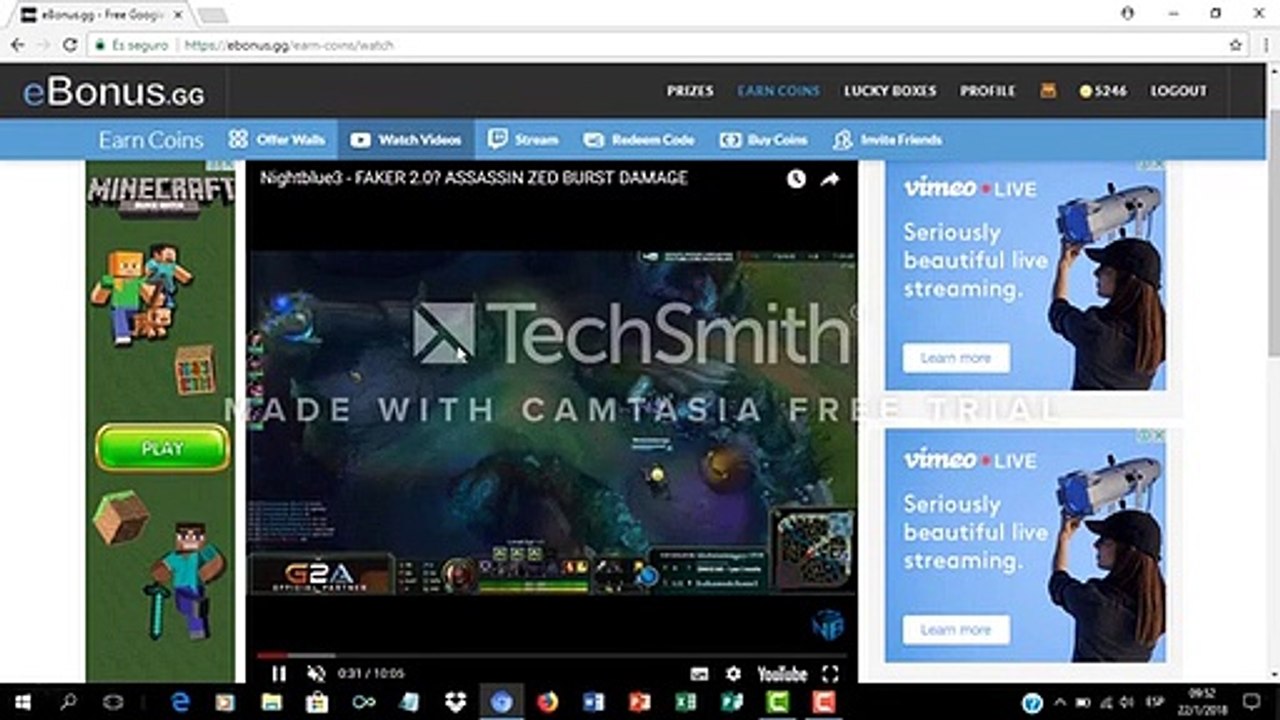The image size is (1280, 720).
Task: Open Windows taskbar search
Action: tap(68, 702)
